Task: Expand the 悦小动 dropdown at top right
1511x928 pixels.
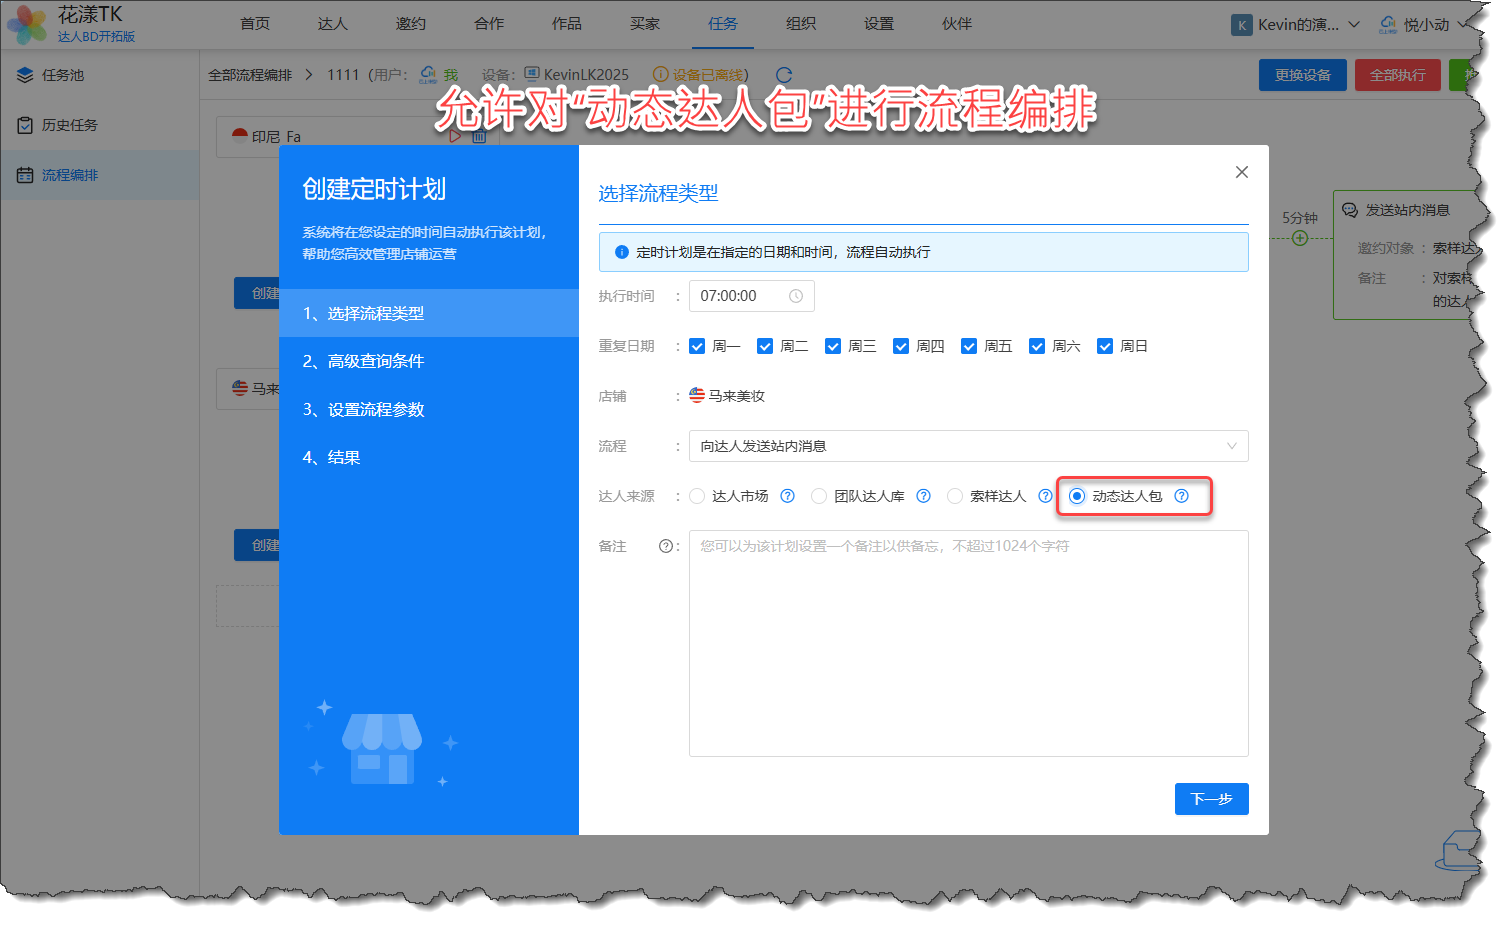Action: coord(1465,25)
